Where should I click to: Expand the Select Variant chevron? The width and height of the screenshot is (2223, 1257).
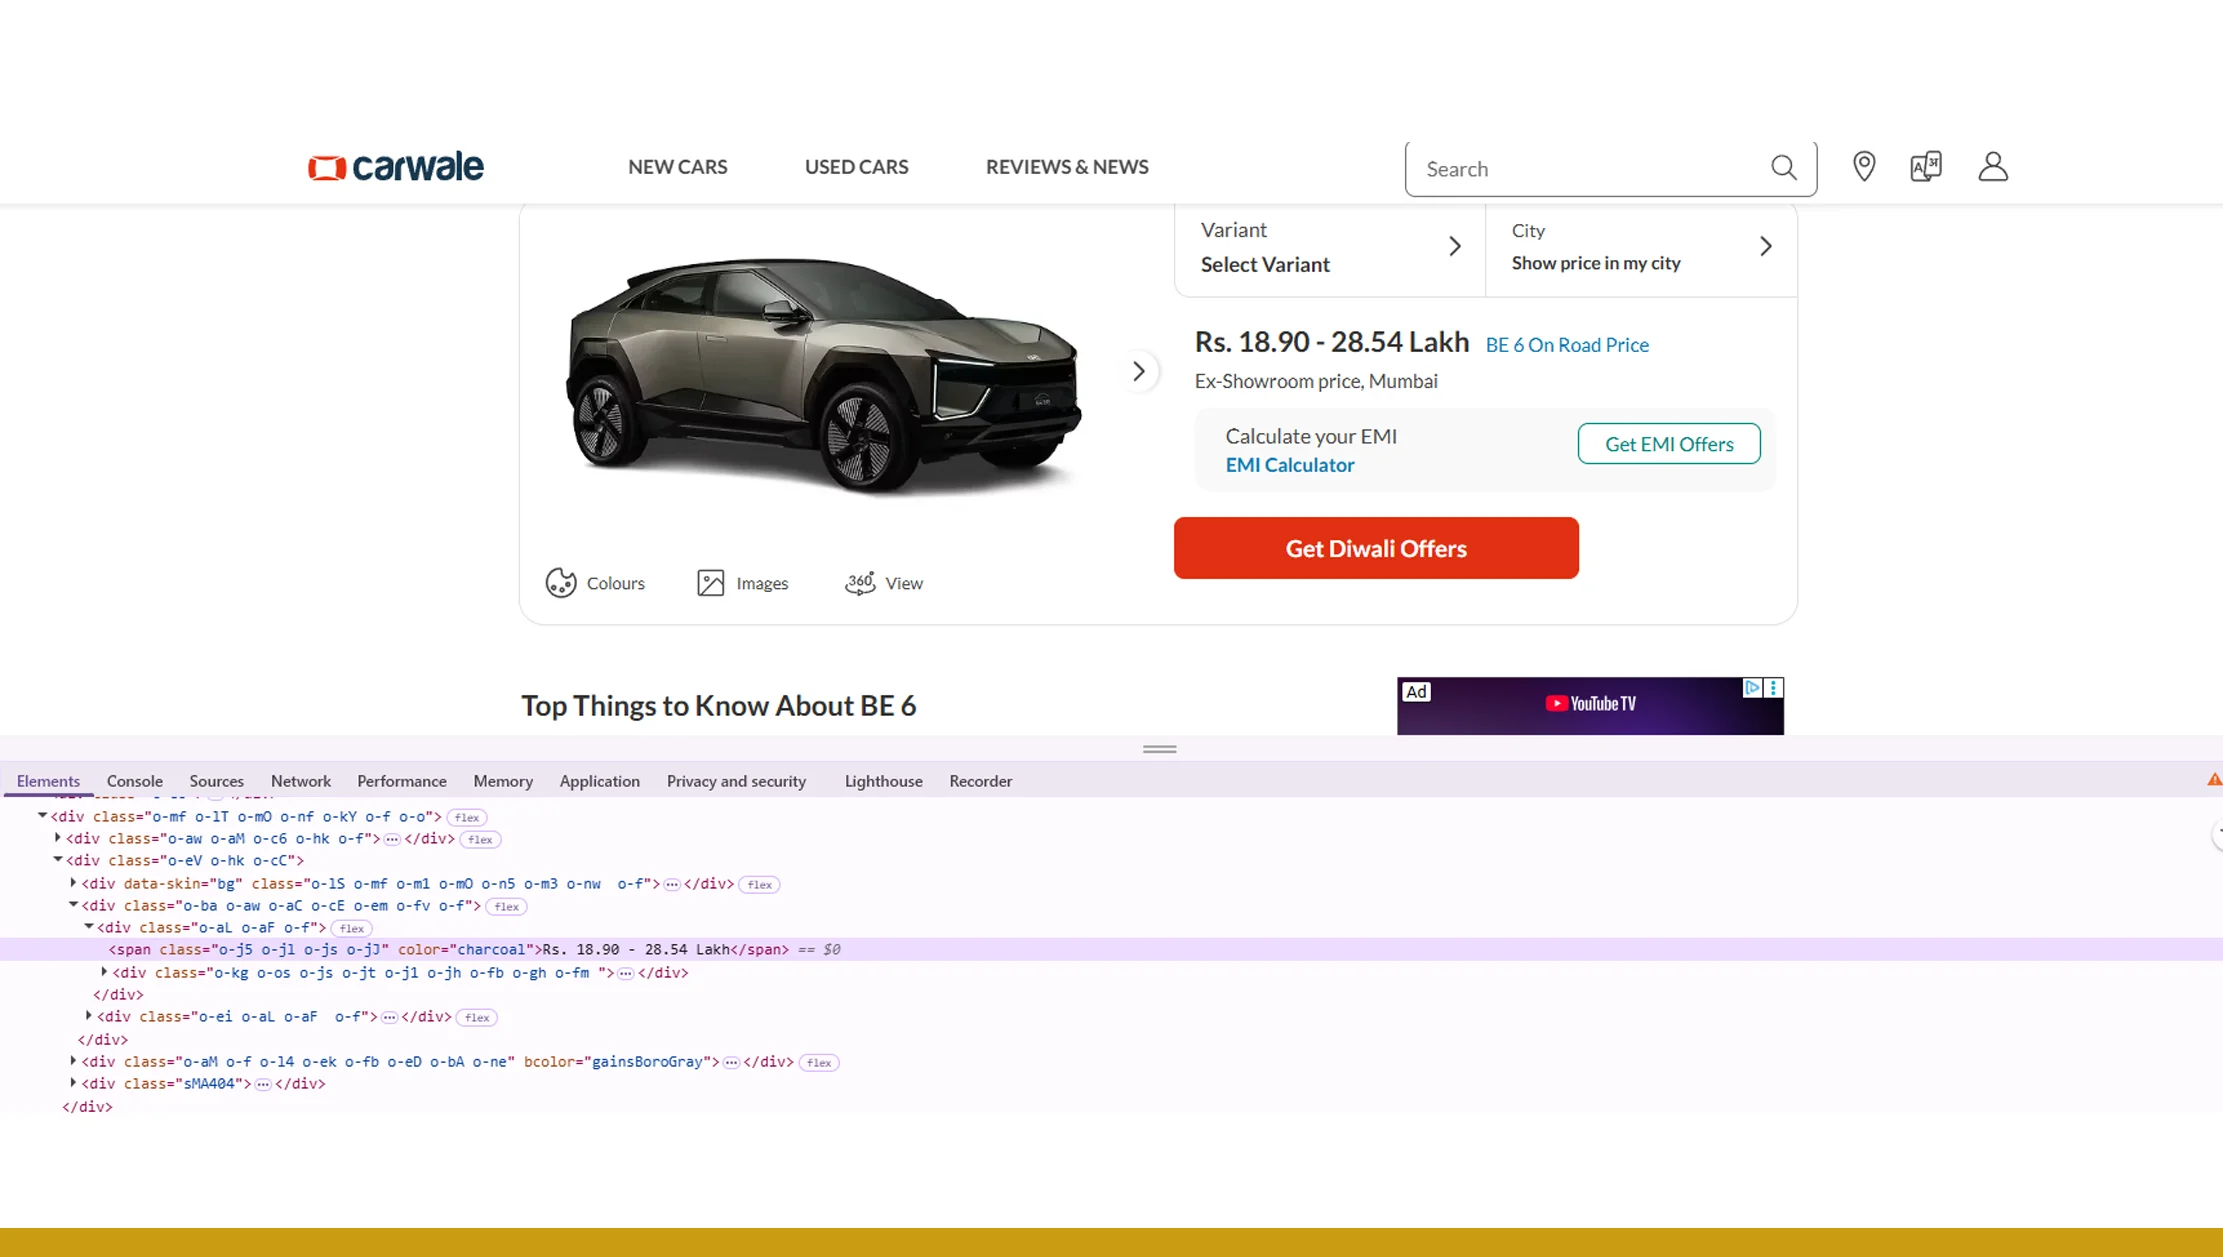point(1455,246)
